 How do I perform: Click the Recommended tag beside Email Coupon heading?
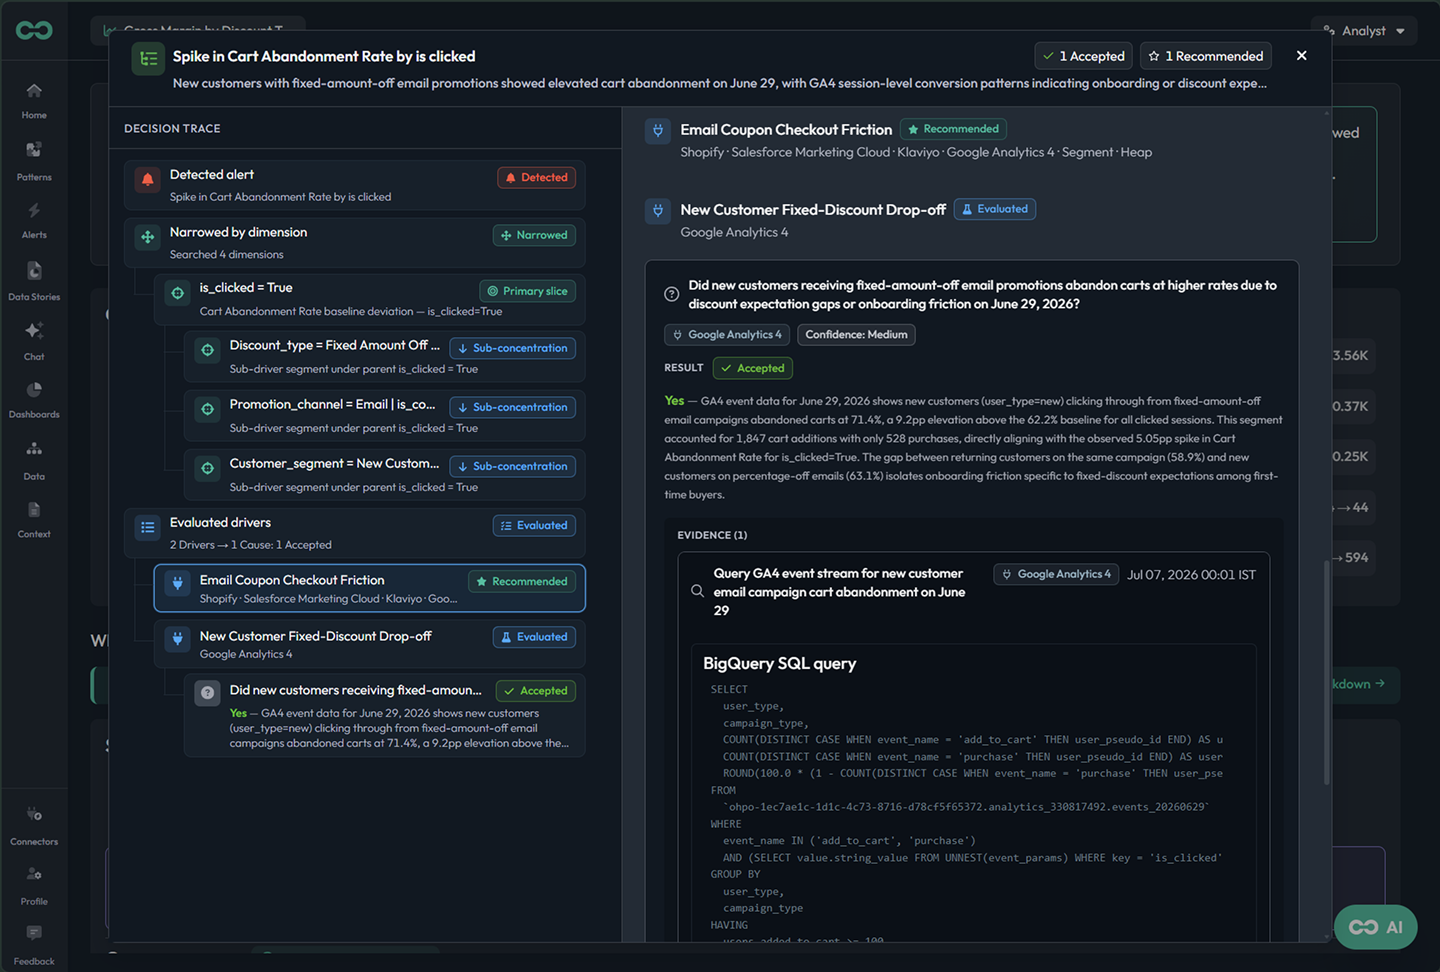(953, 129)
